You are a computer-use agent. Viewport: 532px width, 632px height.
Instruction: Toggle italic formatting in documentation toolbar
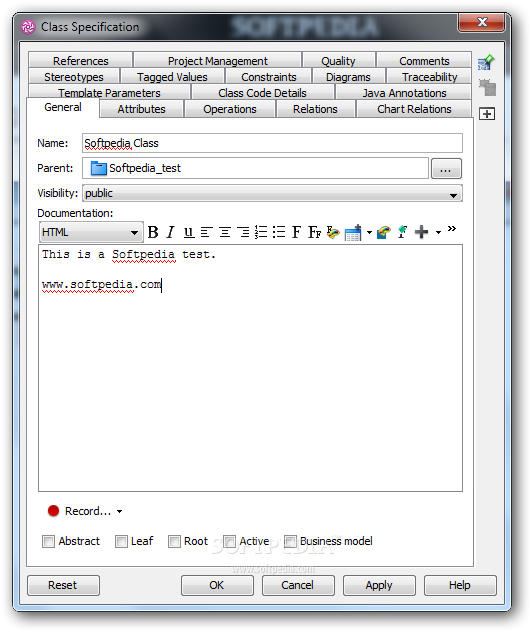(171, 232)
